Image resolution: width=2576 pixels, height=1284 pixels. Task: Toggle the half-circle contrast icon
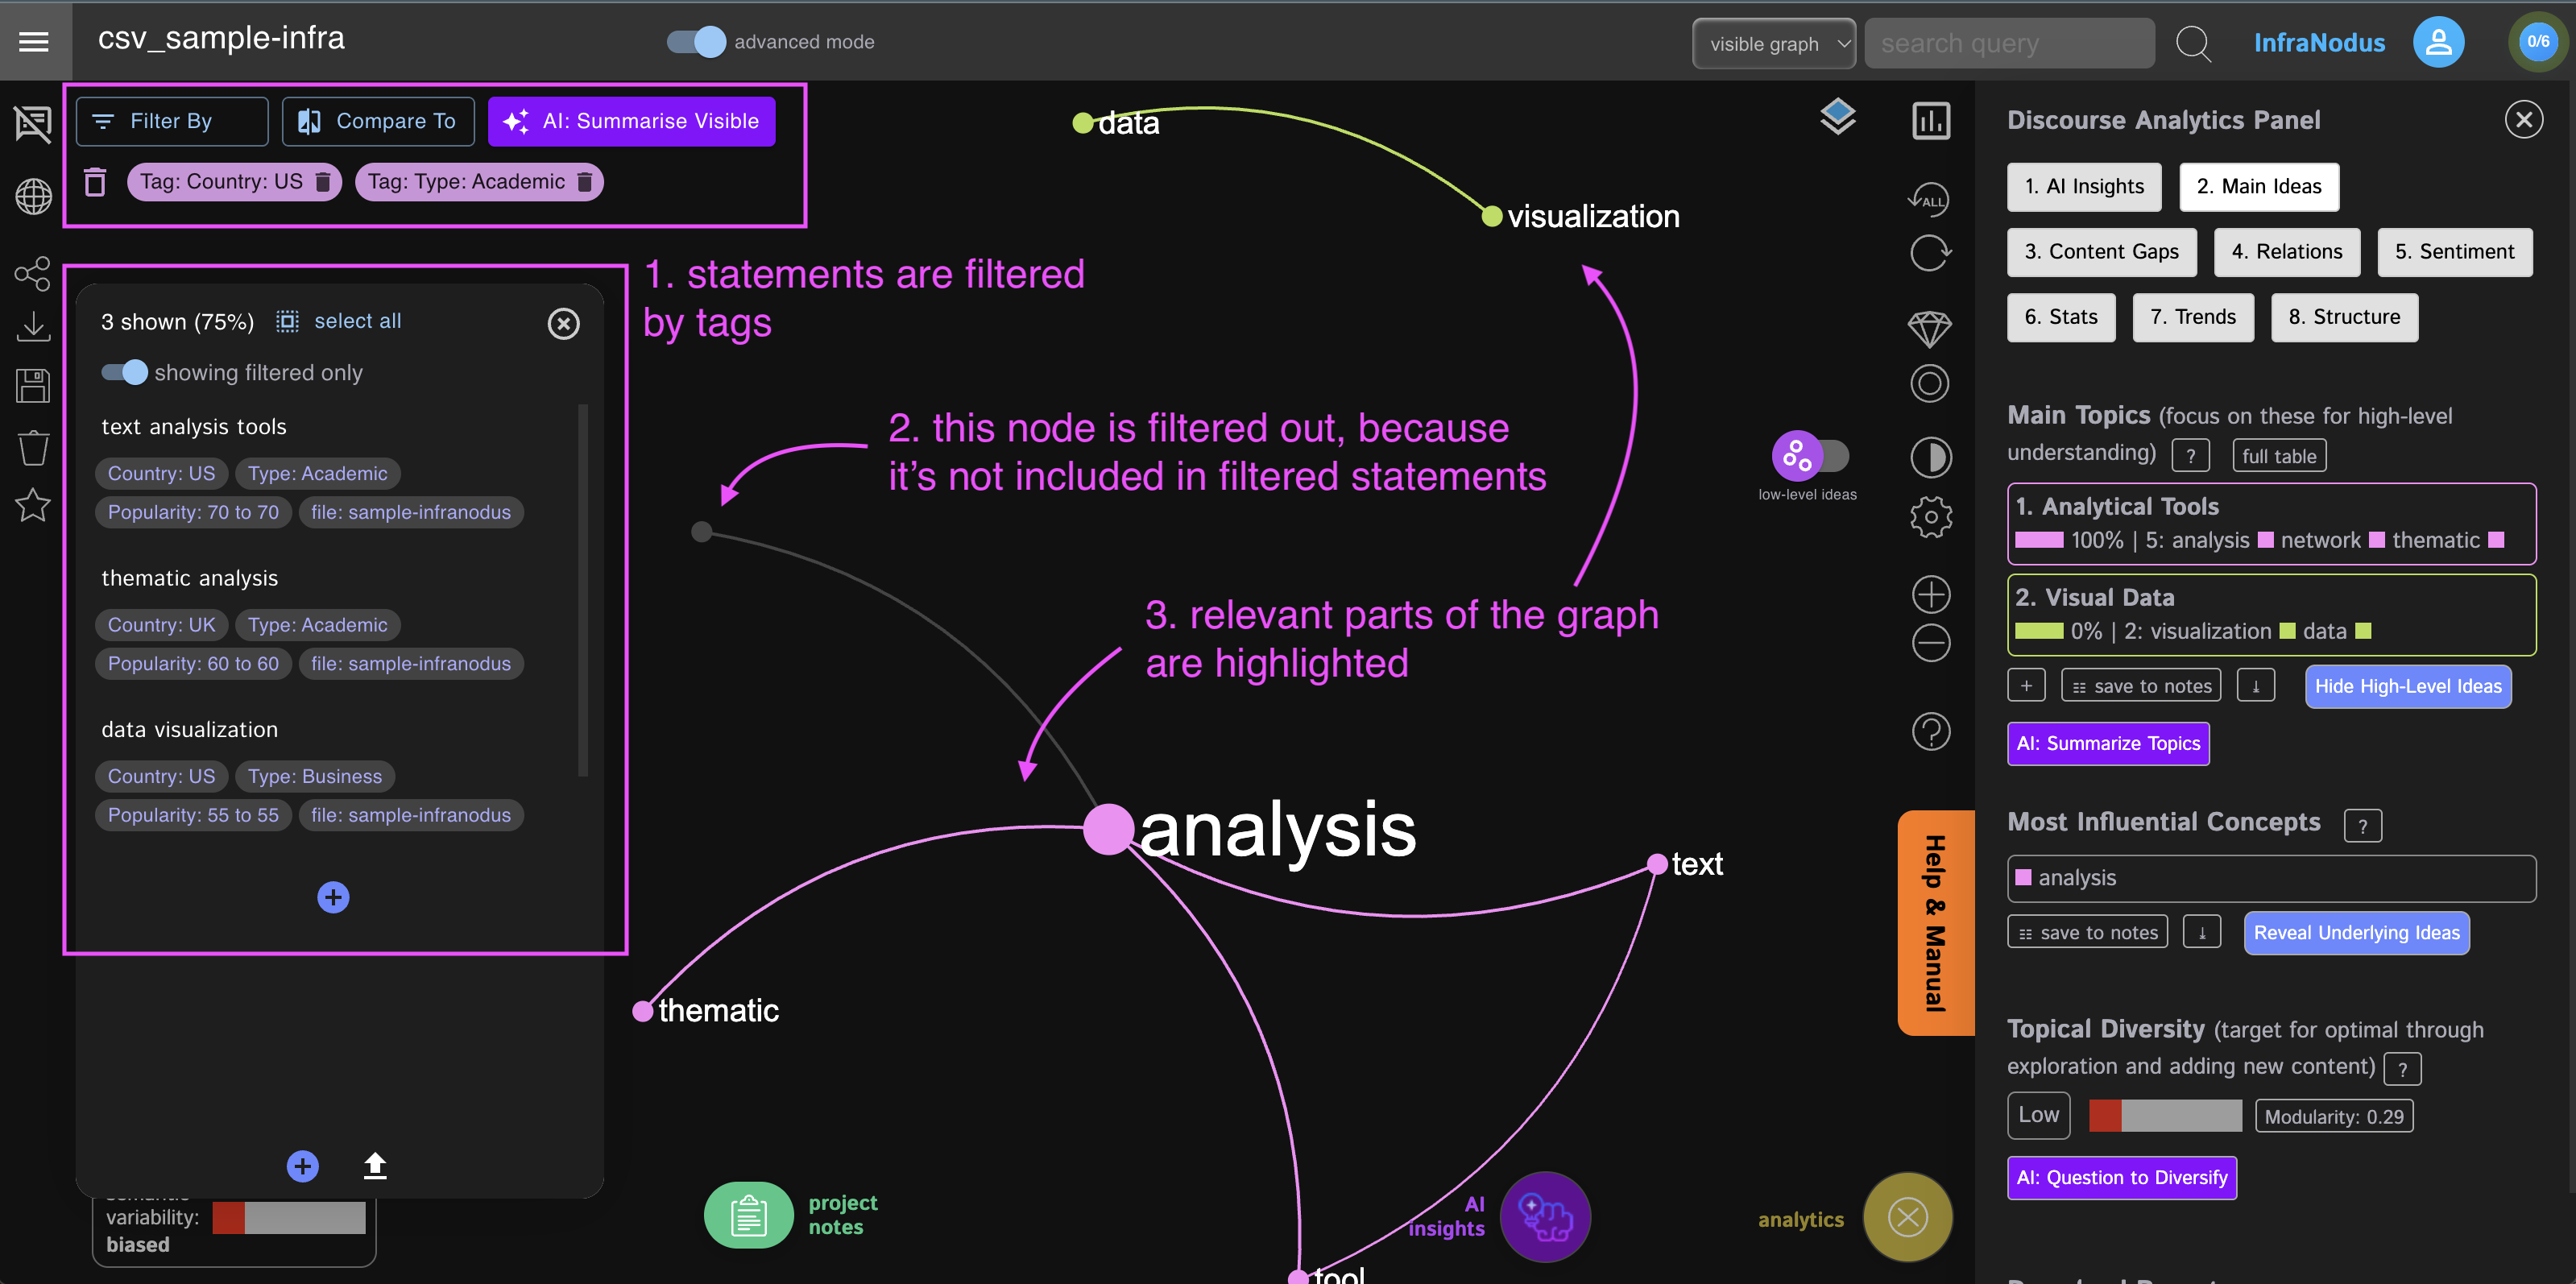pos(1931,457)
